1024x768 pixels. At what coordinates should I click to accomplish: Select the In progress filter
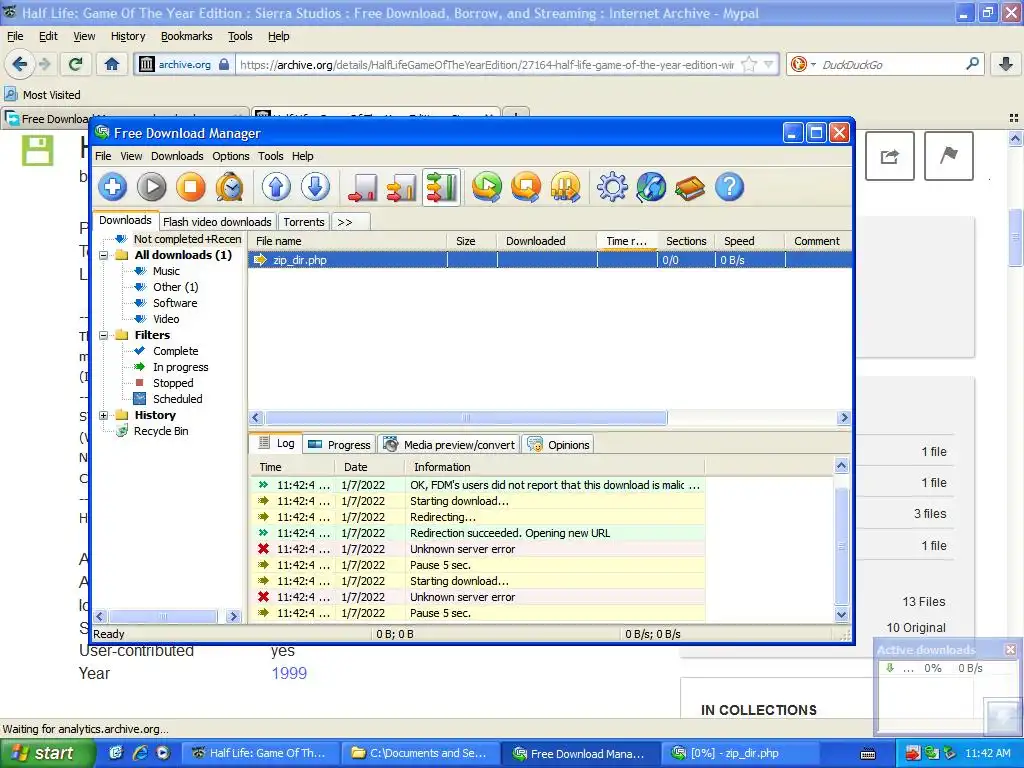[181, 367]
